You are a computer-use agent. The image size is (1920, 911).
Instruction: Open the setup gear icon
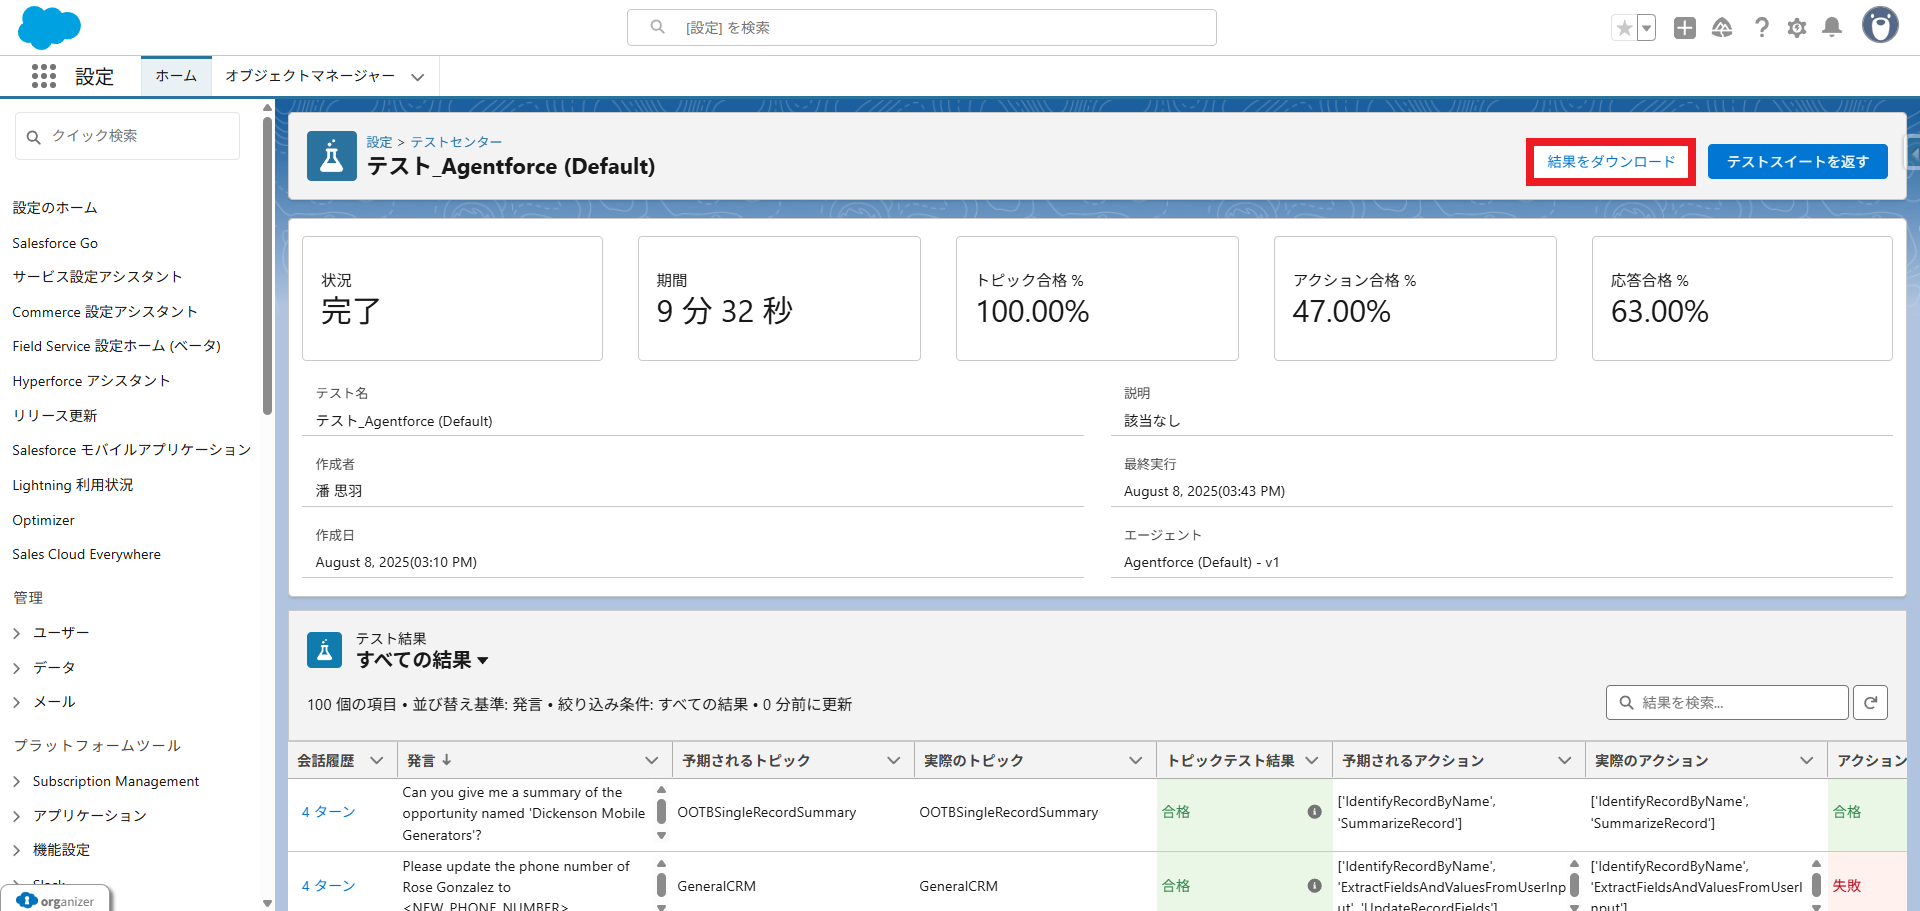coord(1797,28)
